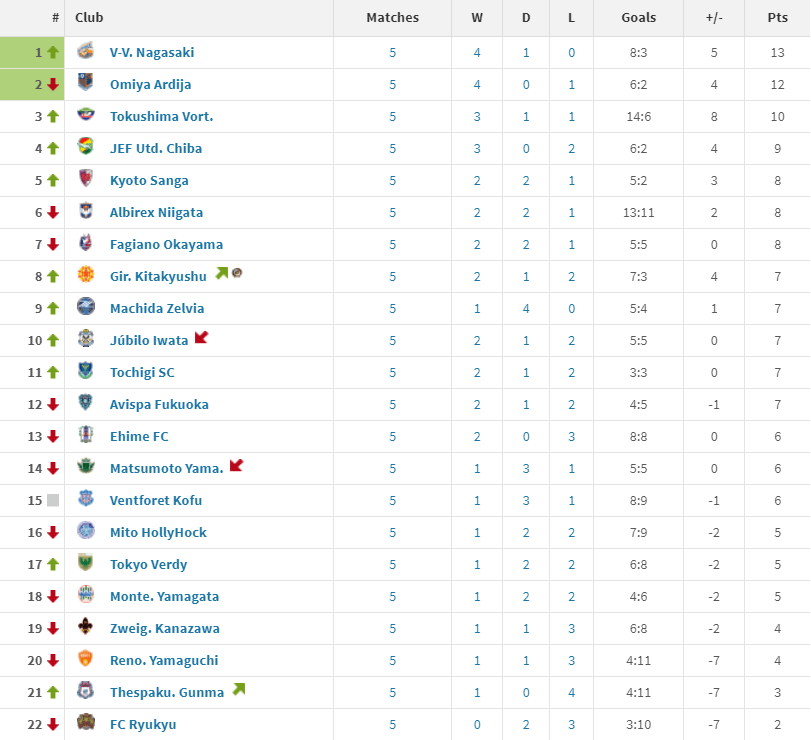Click the Tokushima Vort. team logo
Viewport: 811px width, 740px height.
coord(86,116)
